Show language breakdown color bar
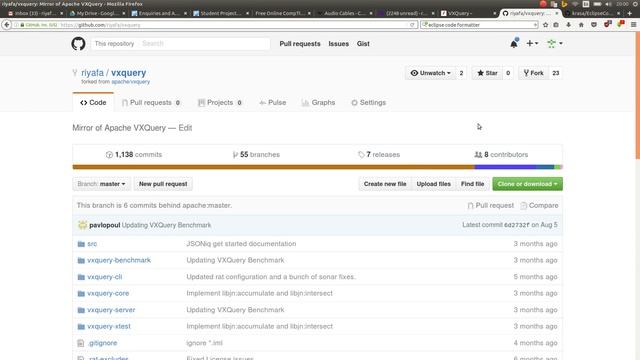Image resolution: width=640 pixels, height=360 pixels. tap(318, 167)
